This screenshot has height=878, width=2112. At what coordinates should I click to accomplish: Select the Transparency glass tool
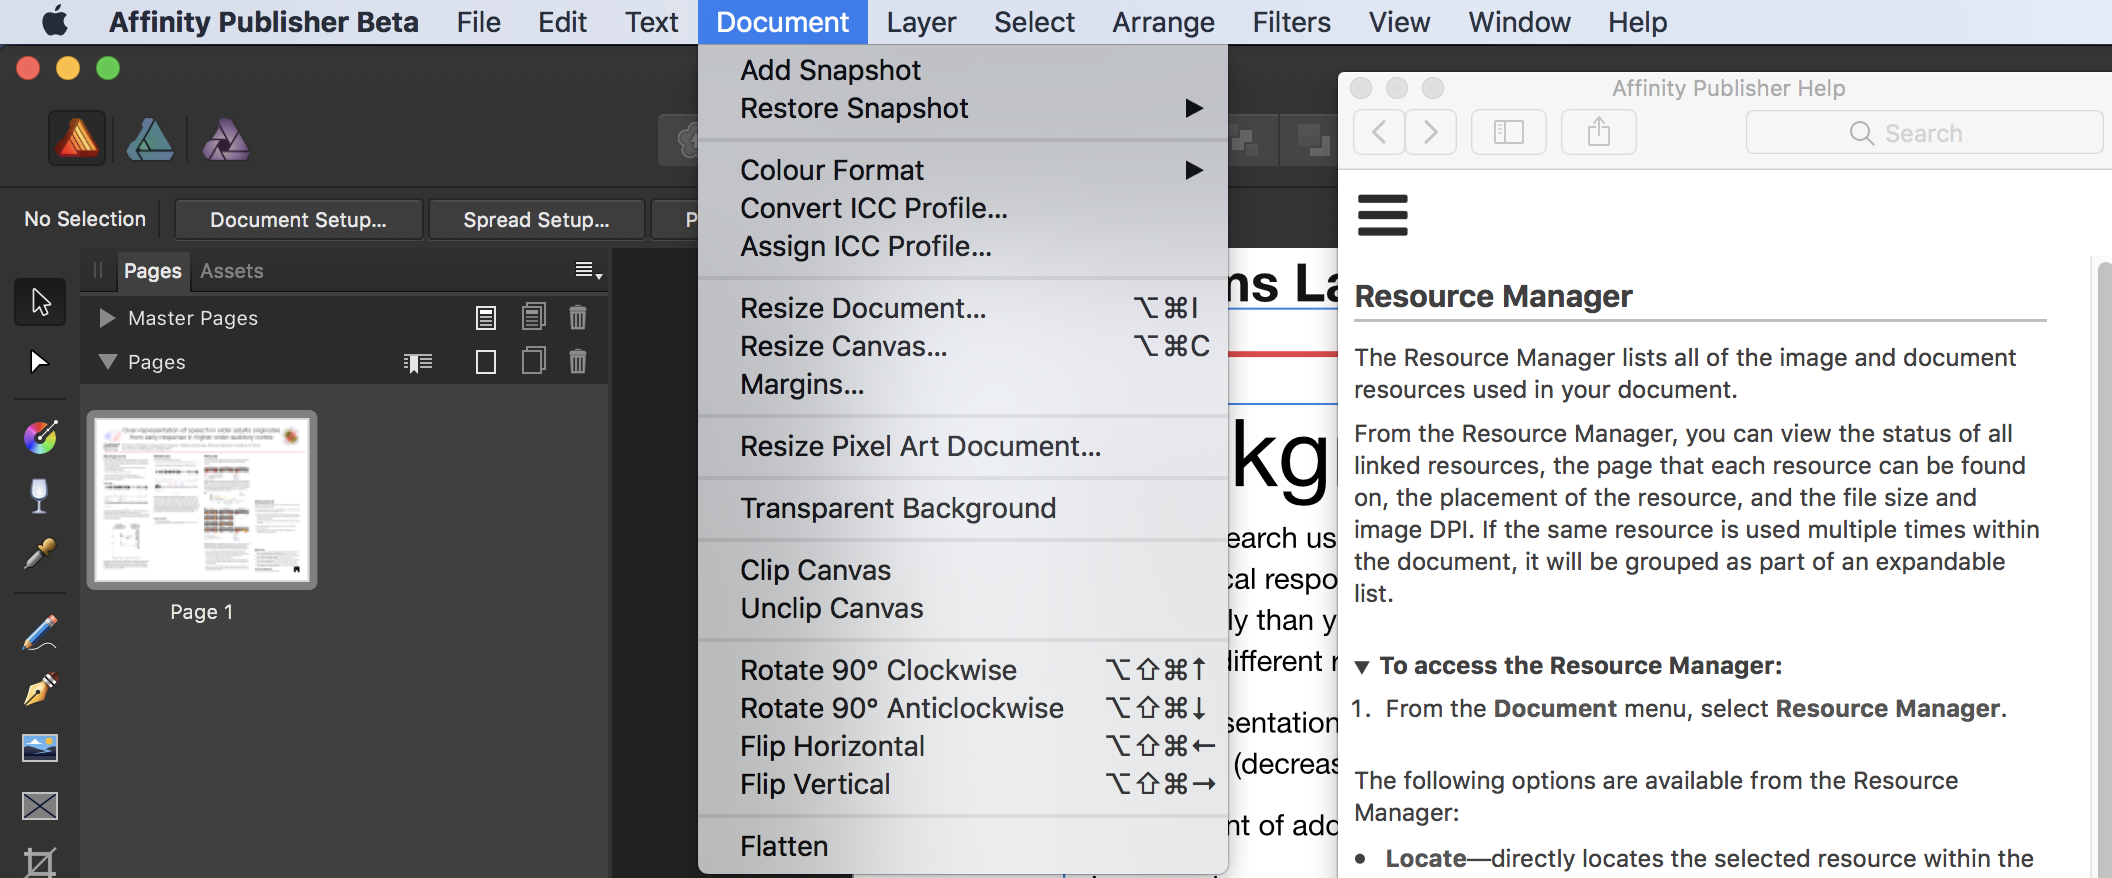click(x=40, y=495)
